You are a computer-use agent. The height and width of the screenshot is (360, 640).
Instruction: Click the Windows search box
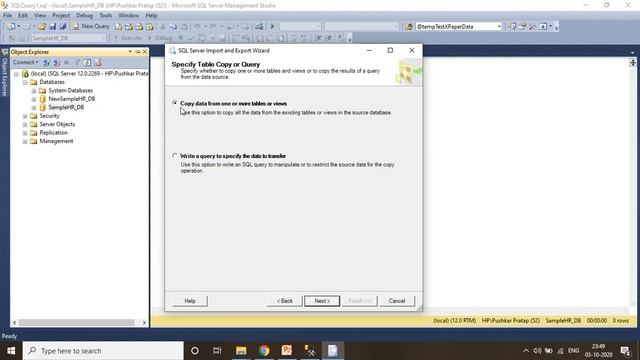(103, 350)
